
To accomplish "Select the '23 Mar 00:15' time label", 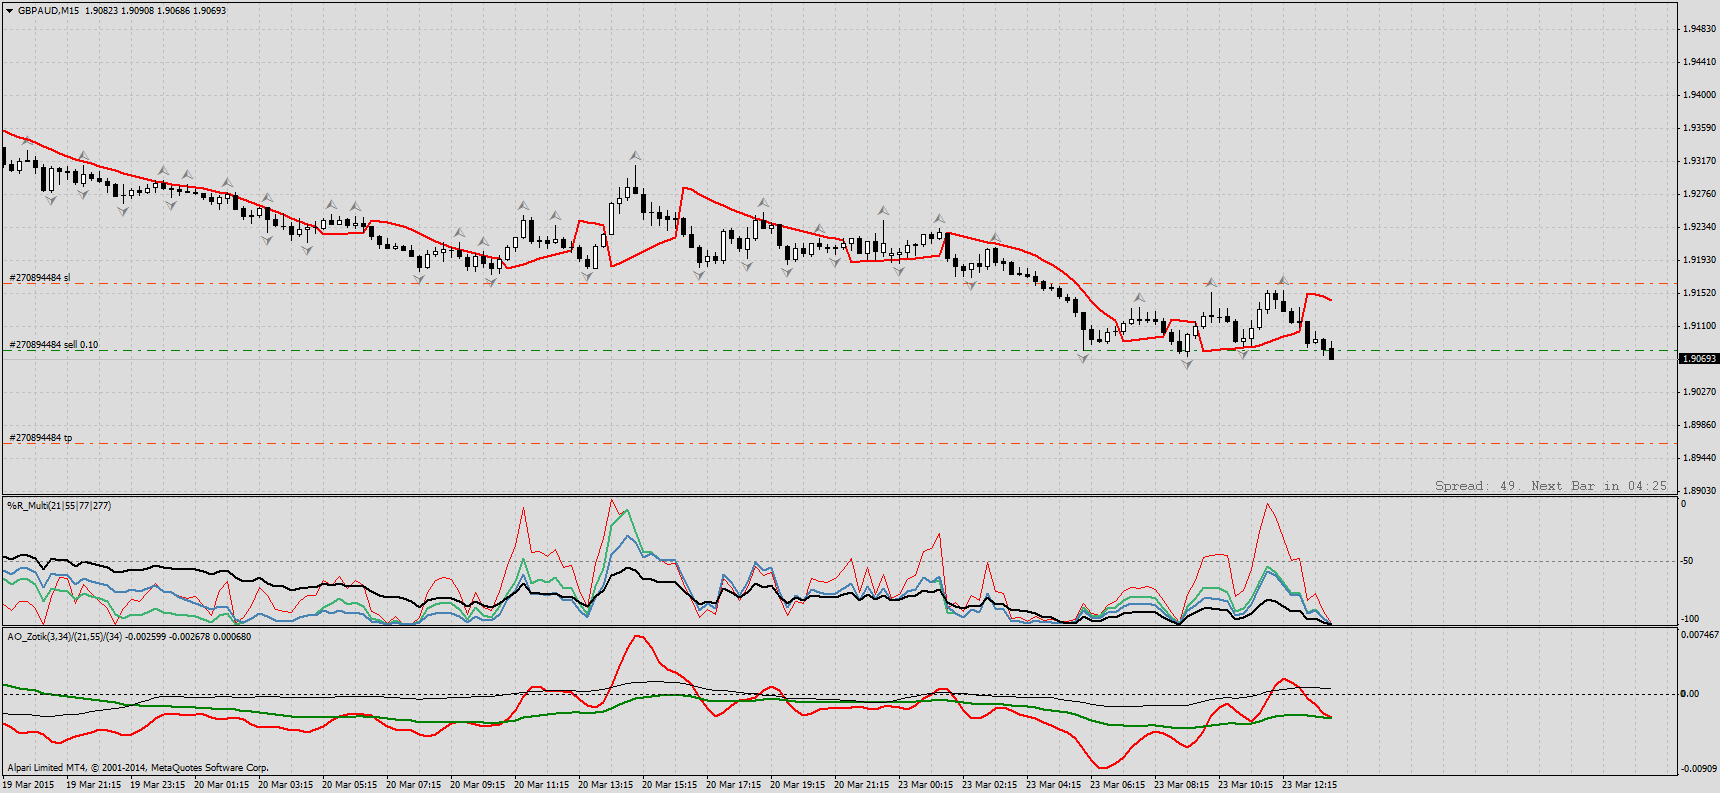I will (925, 785).
